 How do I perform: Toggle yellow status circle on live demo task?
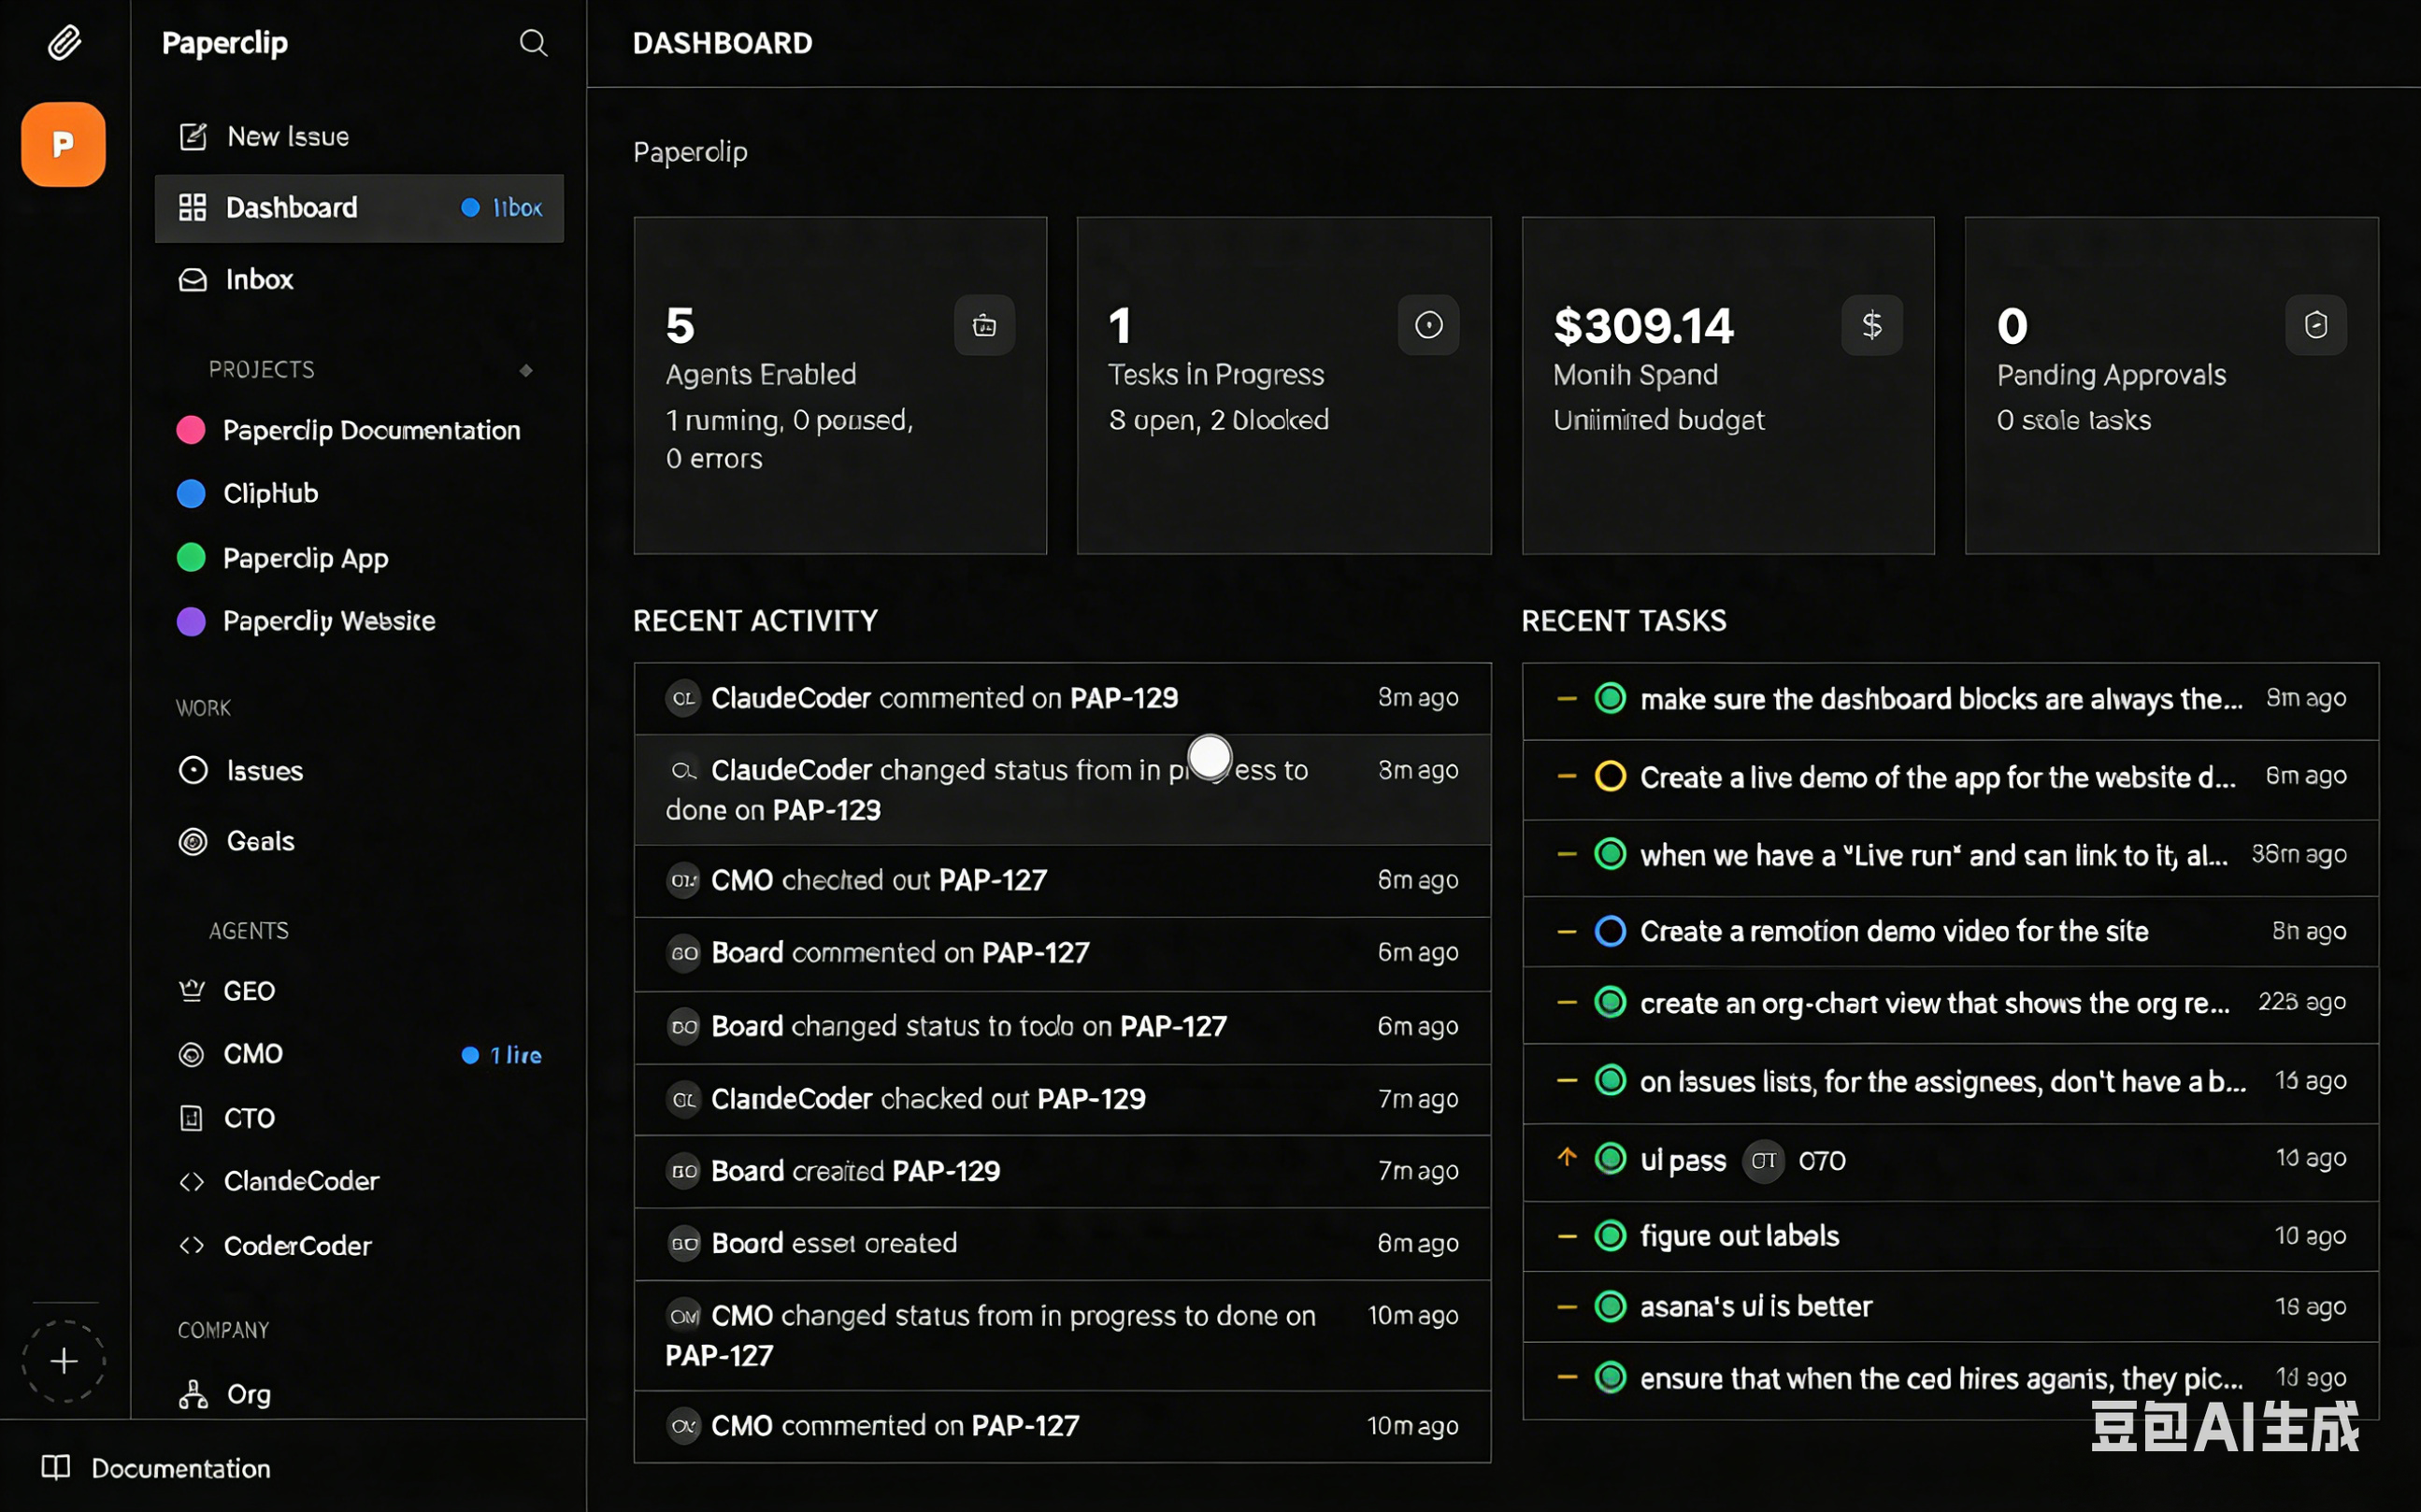tap(1610, 776)
